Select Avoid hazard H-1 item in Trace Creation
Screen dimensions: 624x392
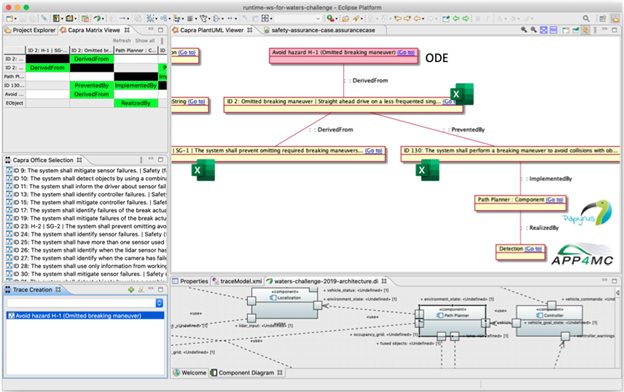pyautogui.click(x=85, y=316)
